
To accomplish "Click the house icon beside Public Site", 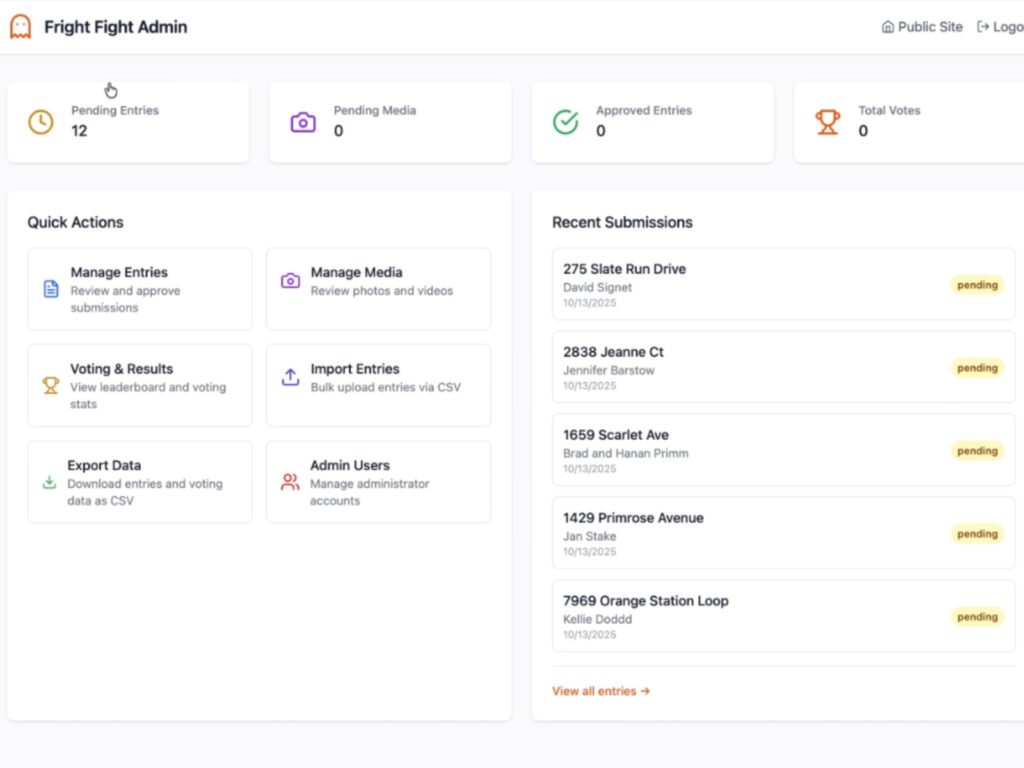I will click(888, 27).
